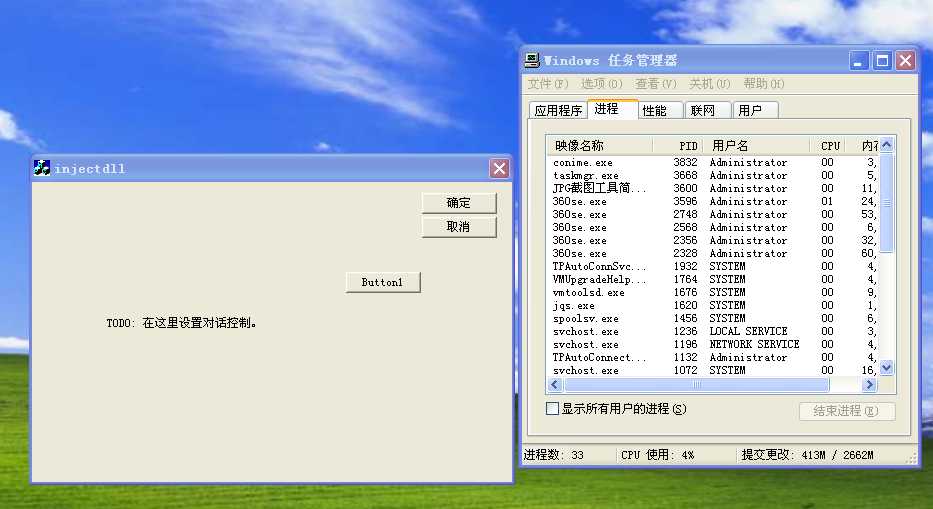
Task: Click the vertical scrollbar thumb
Action: click(887, 202)
